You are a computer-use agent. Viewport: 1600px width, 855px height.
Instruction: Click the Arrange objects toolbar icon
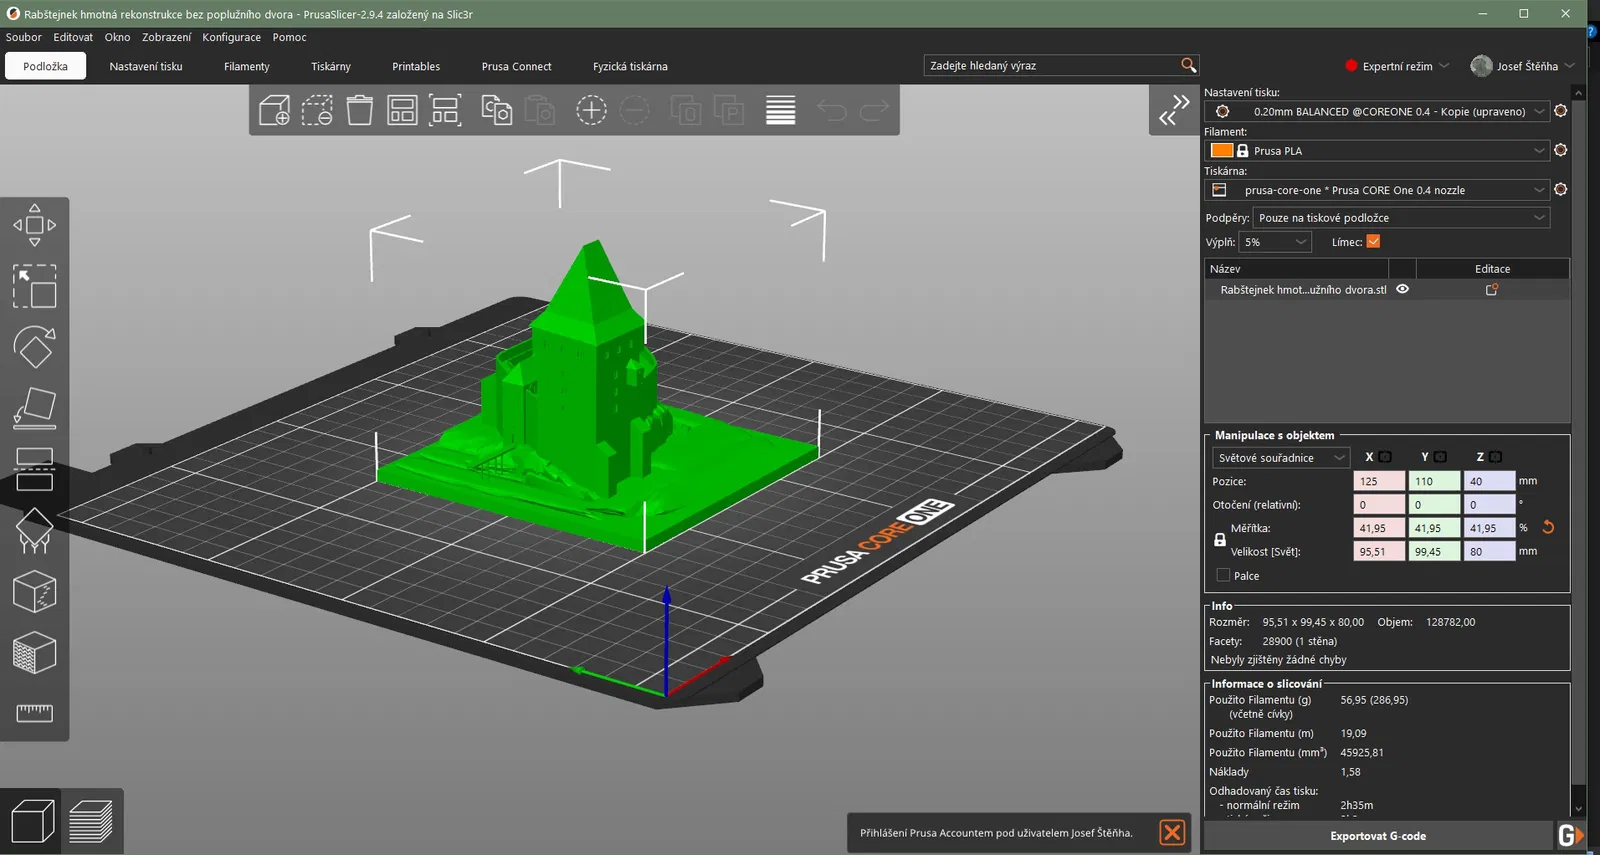tap(402, 110)
